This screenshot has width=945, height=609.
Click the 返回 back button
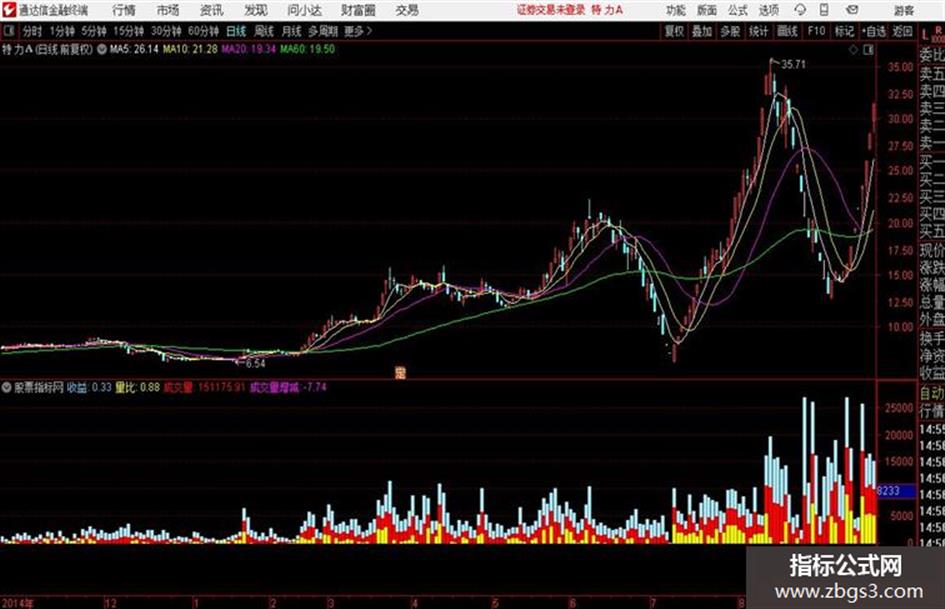tap(902, 31)
